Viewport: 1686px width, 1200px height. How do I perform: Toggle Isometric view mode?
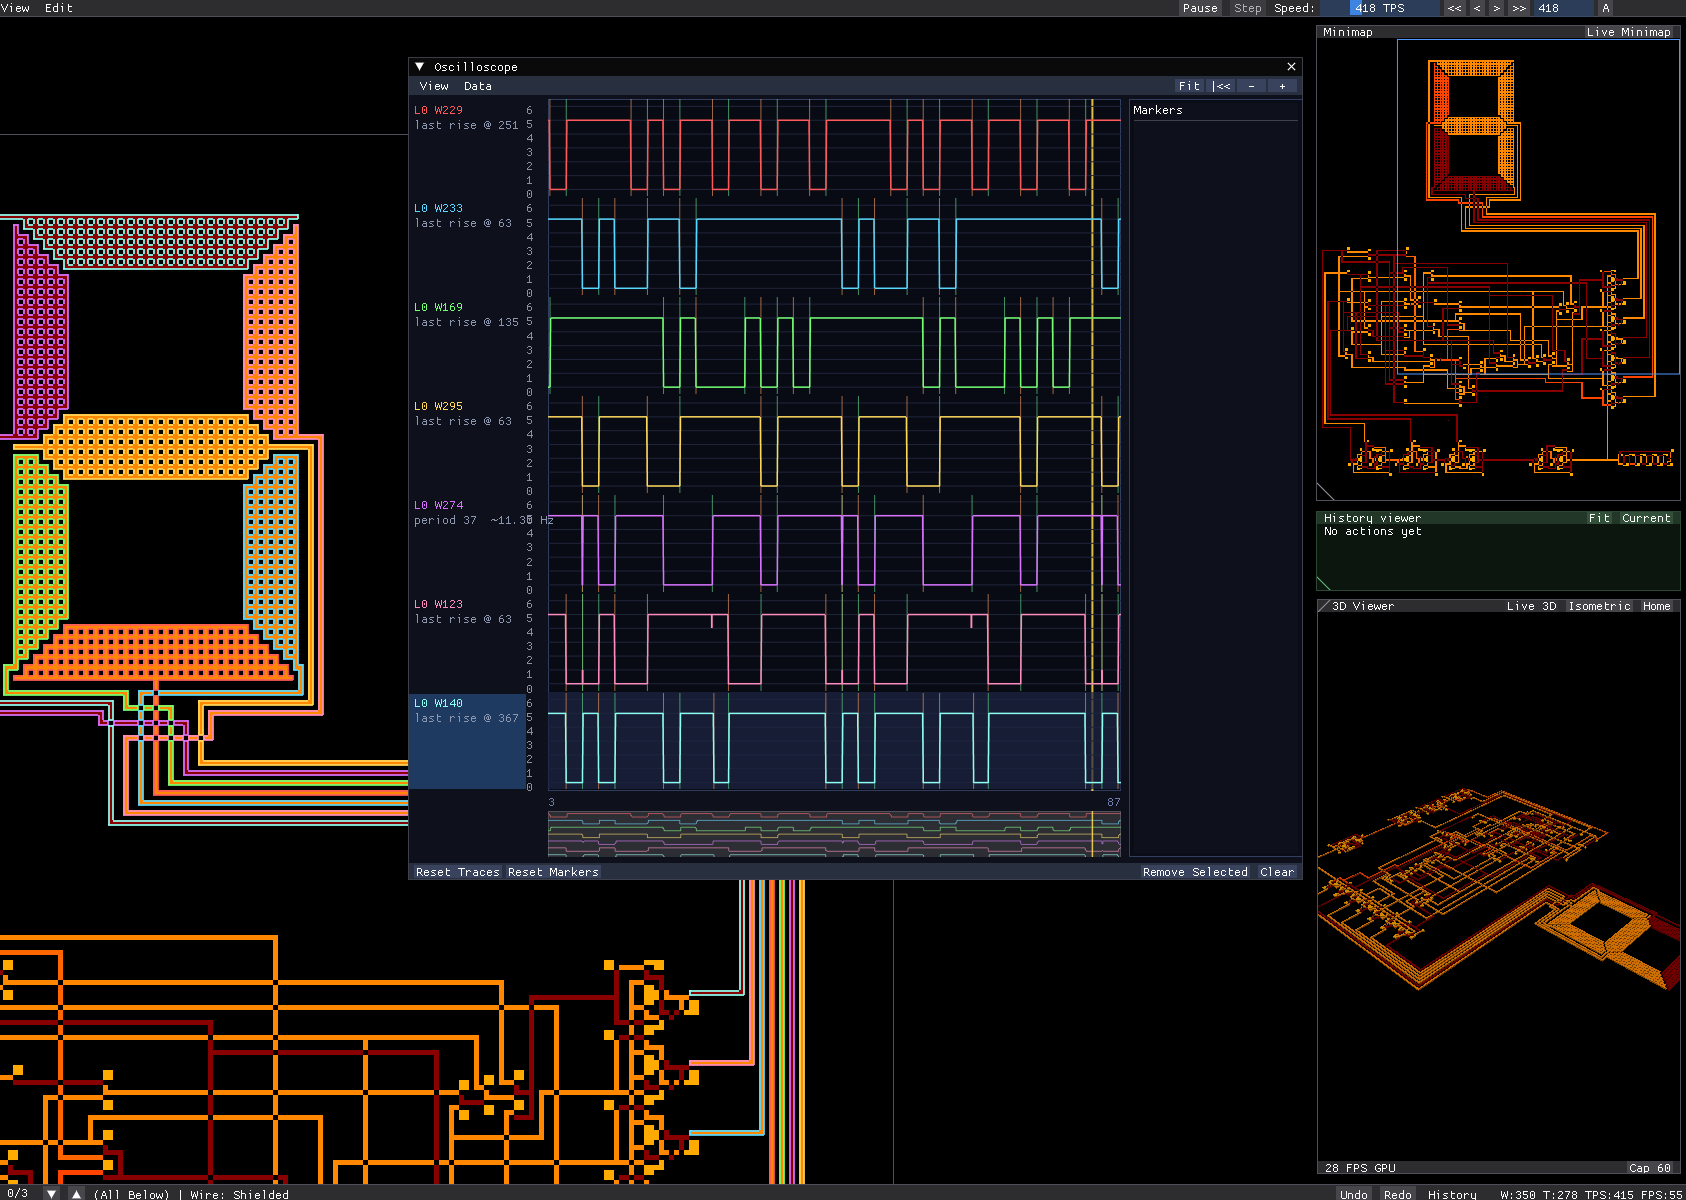click(1599, 606)
